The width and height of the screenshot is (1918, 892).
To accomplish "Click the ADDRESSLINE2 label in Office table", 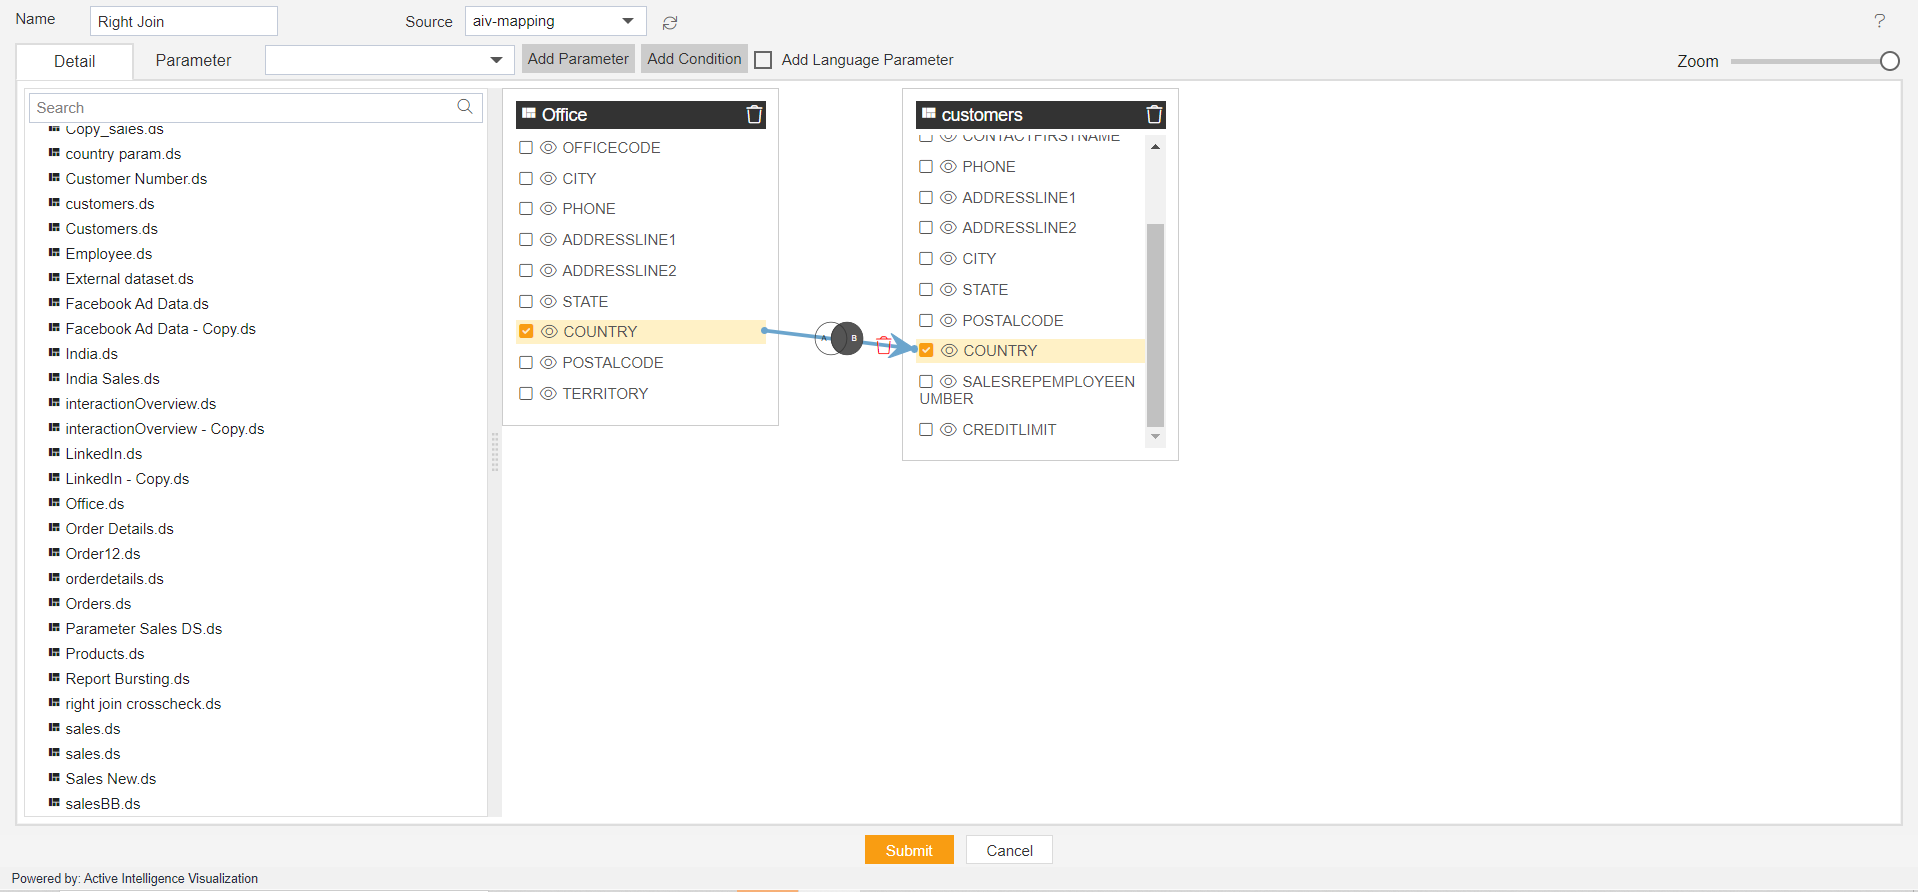I will pos(619,270).
